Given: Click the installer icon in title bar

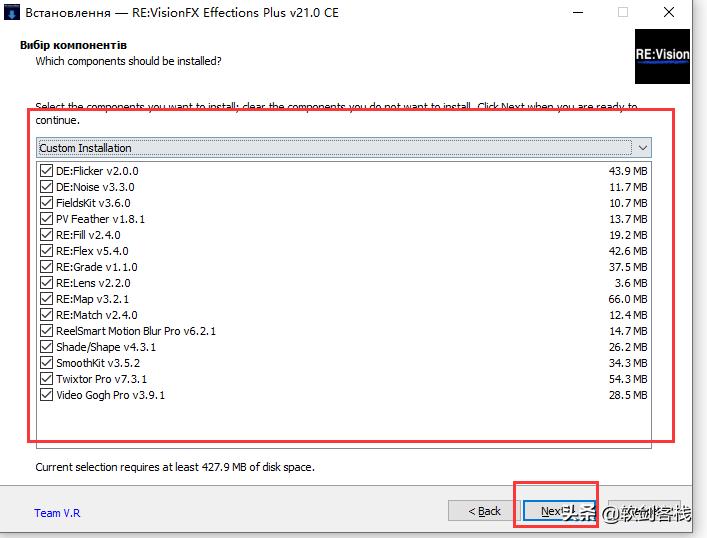Looking at the screenshot, I should click(11, 12).
